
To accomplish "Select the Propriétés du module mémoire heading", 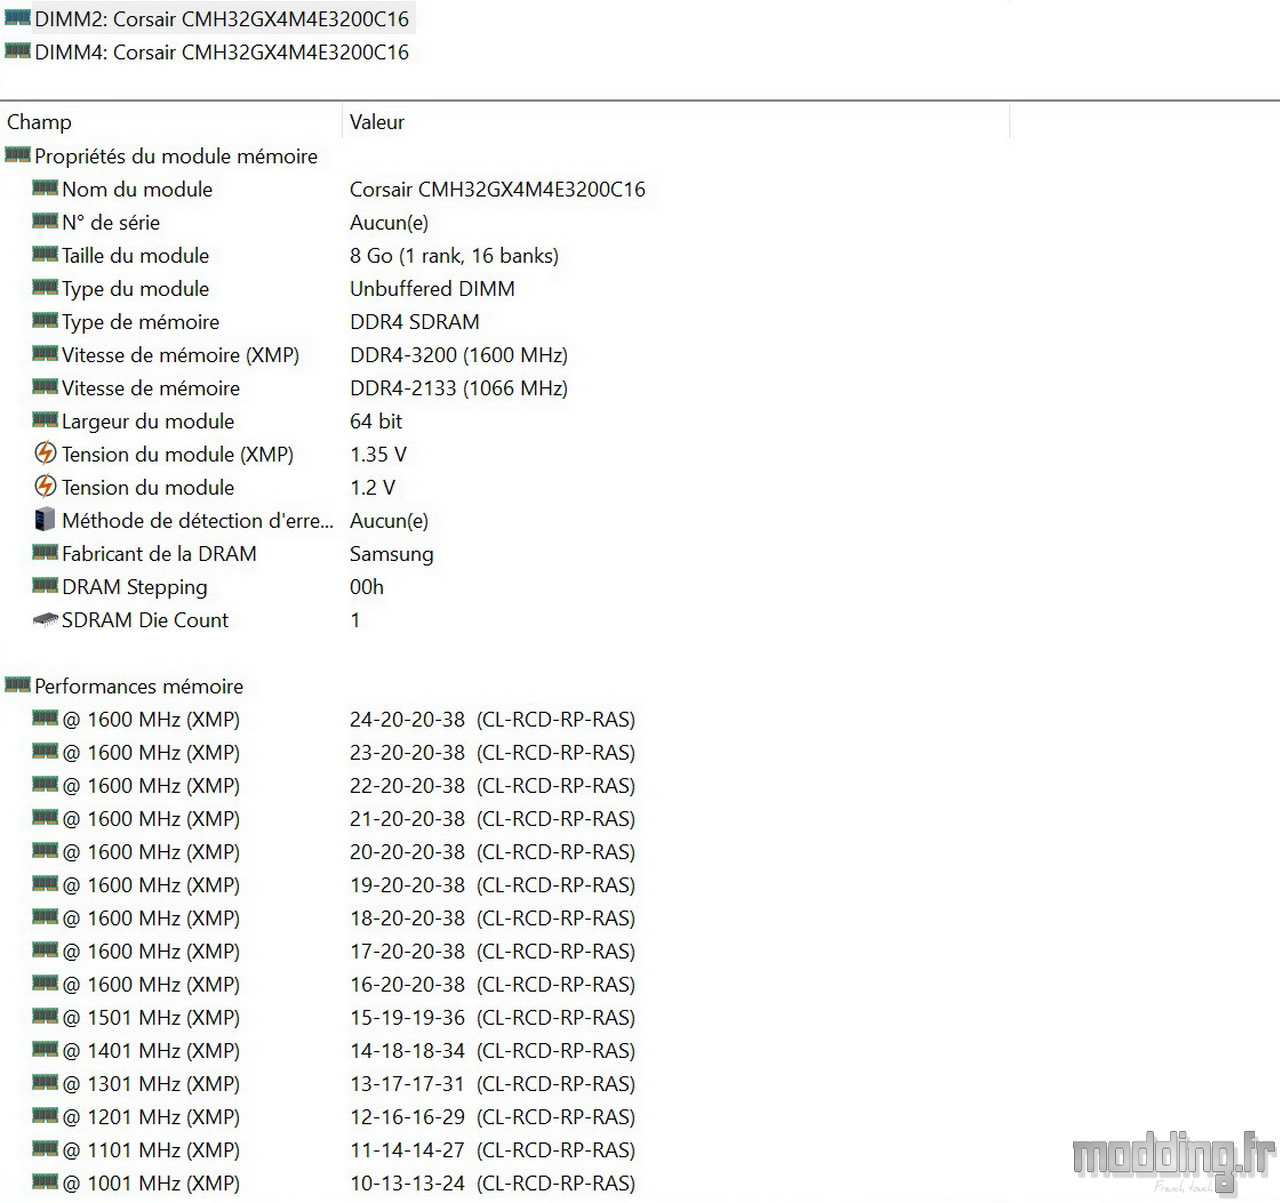I will coord(176,156).
